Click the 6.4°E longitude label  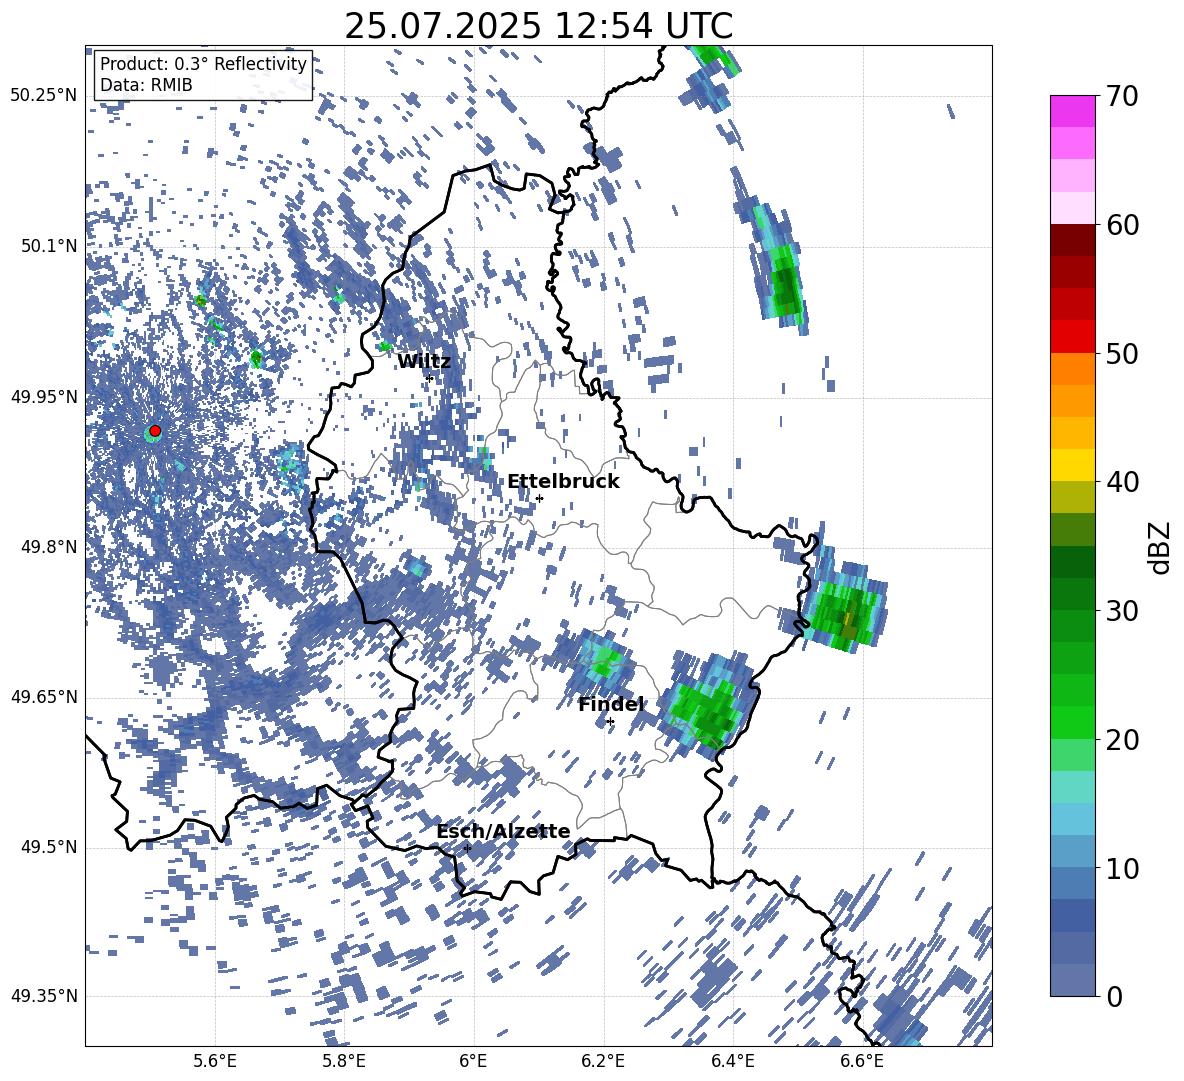click(732, 1061)
